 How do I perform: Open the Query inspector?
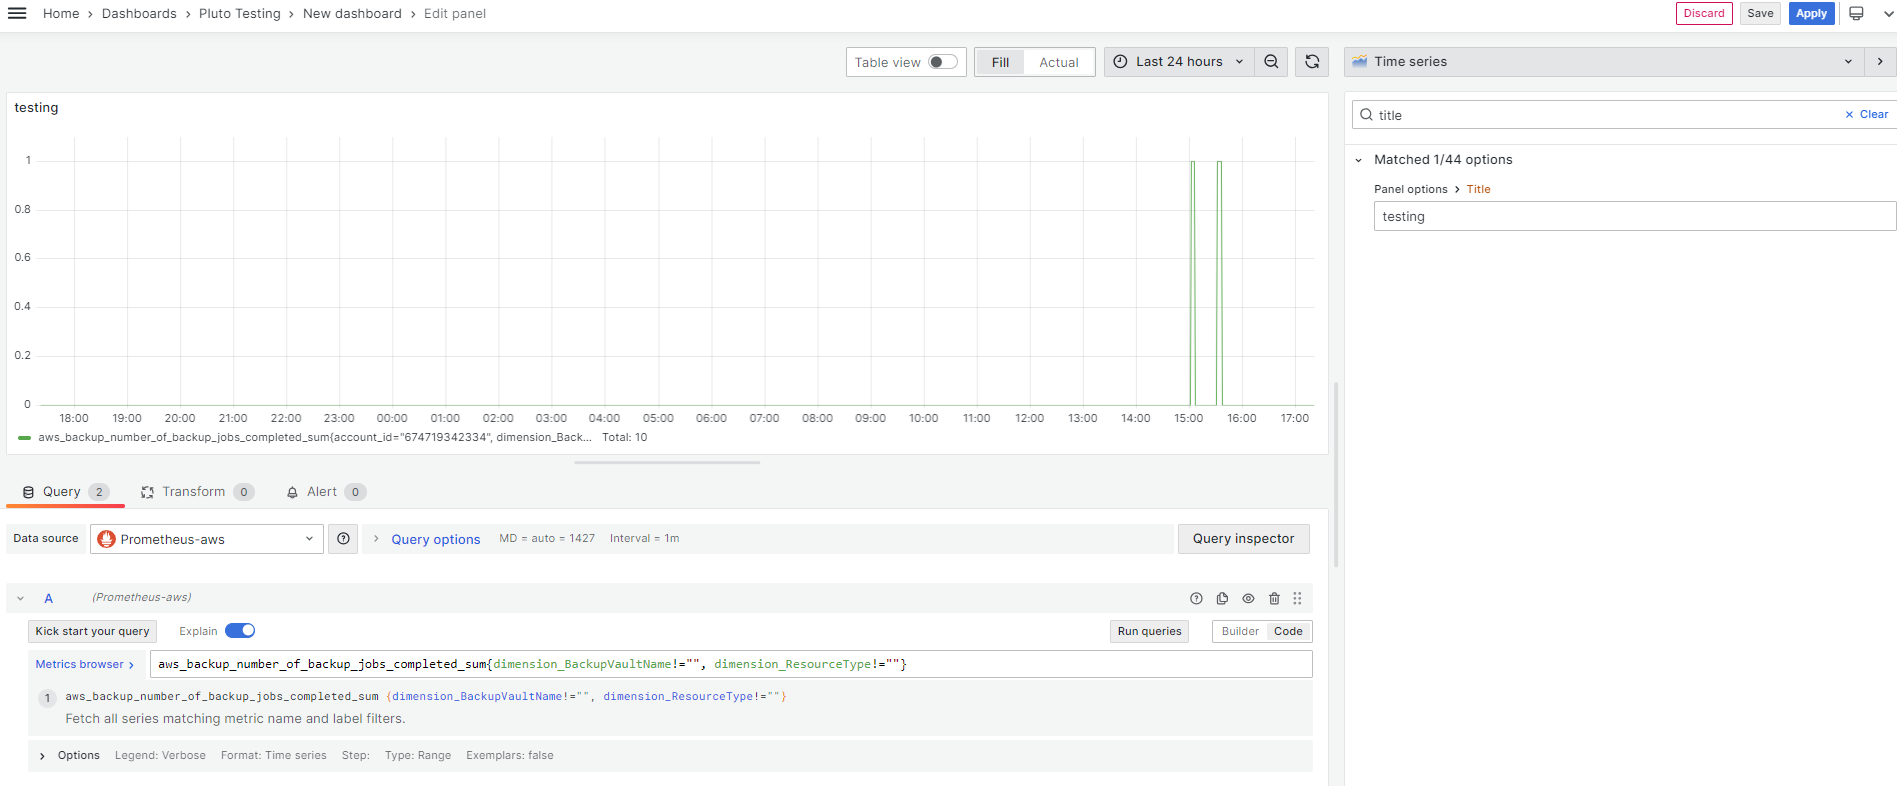(x=1243, y=539)
